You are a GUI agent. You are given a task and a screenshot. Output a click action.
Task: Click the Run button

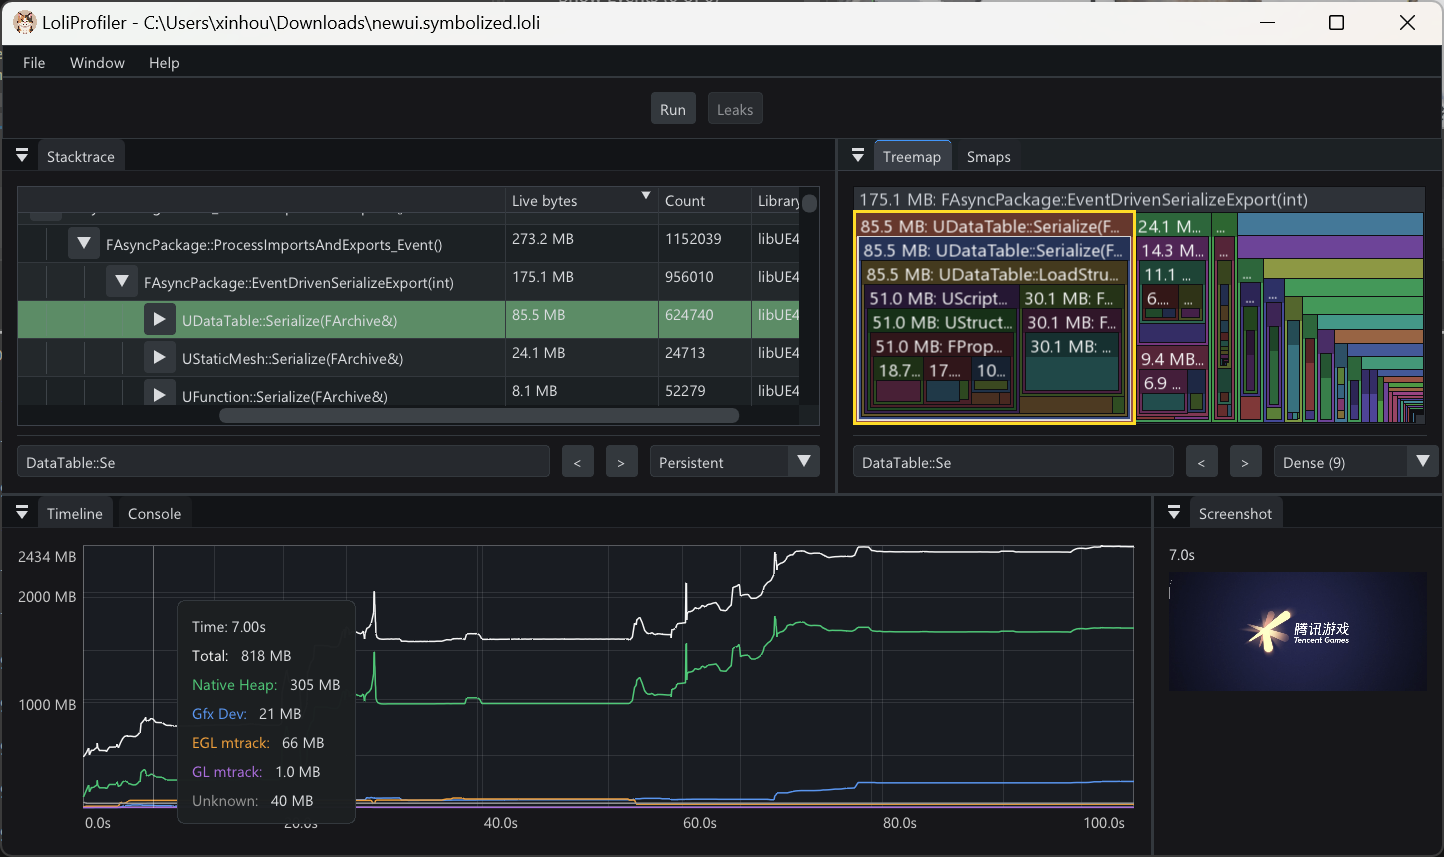coord(673,109)
